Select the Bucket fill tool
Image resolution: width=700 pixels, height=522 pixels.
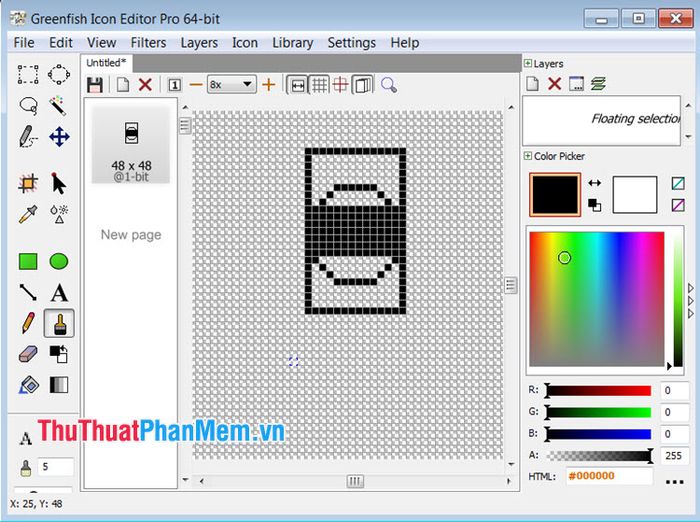29,385
